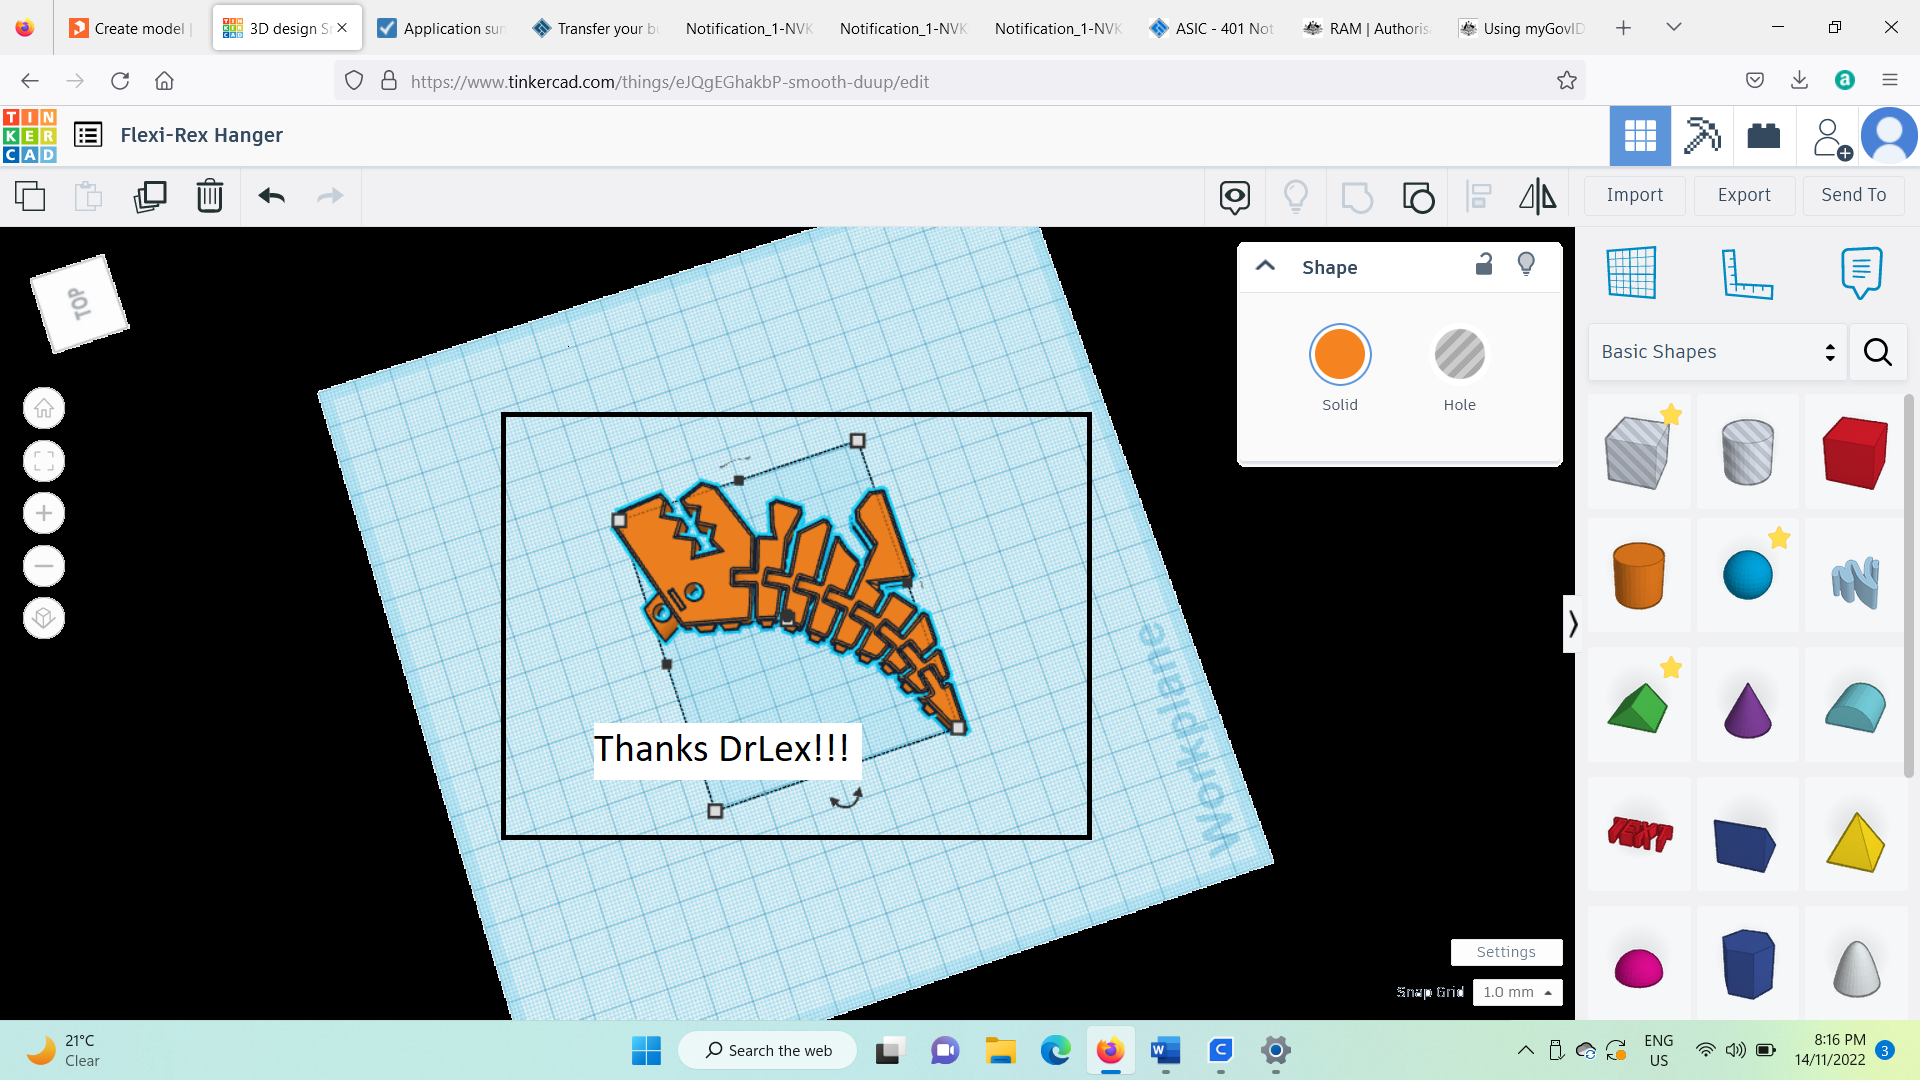
Task: Click the Copy tool icon
Action: click(30, 196)
